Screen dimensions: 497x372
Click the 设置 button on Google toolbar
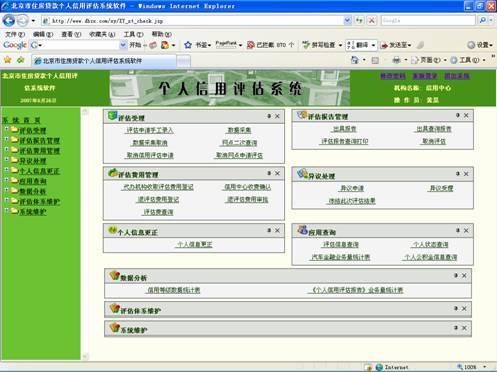480,45
